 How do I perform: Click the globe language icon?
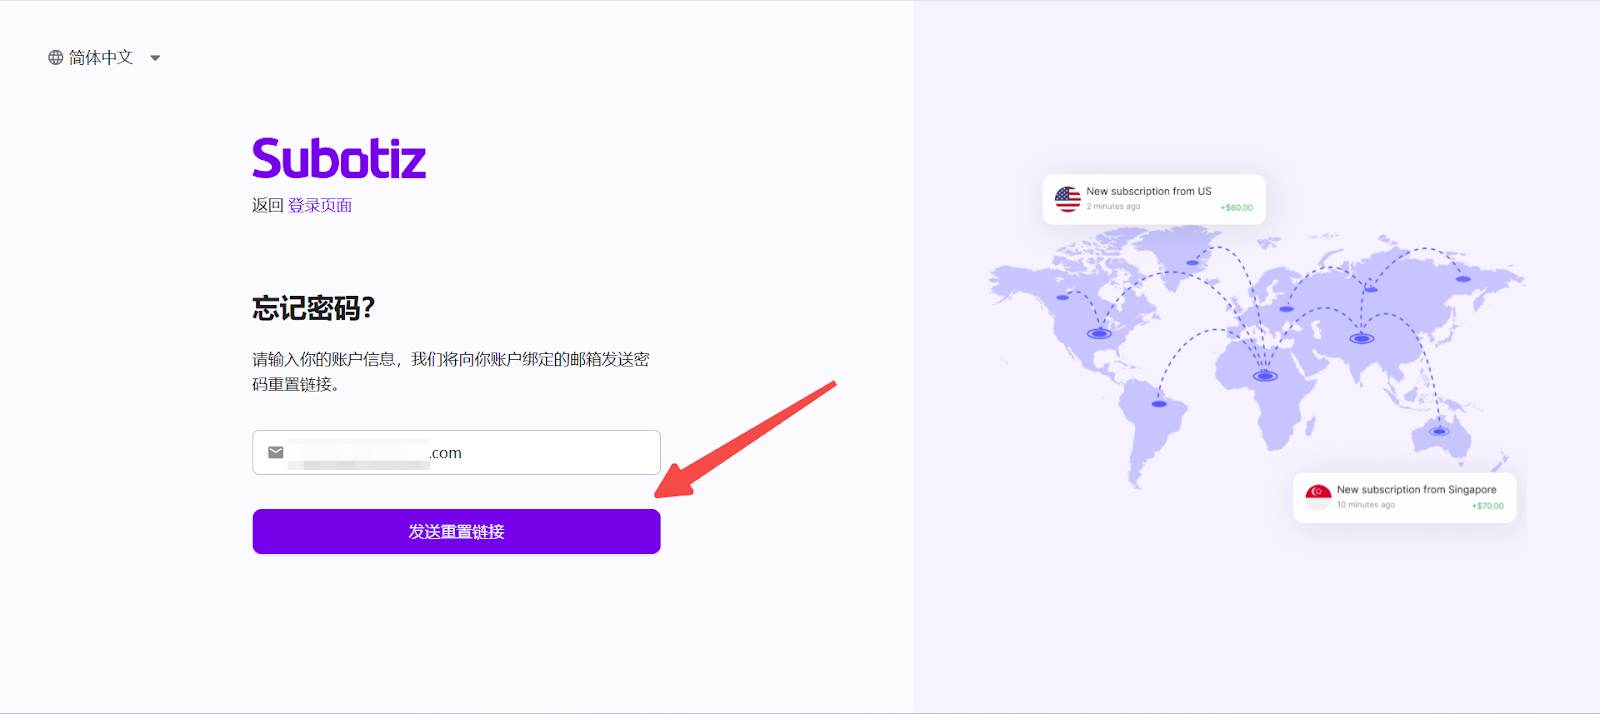56,58
